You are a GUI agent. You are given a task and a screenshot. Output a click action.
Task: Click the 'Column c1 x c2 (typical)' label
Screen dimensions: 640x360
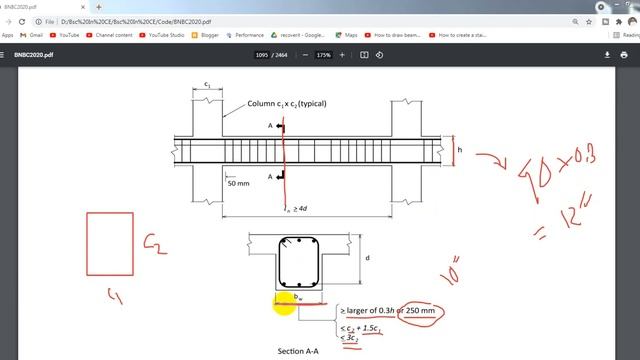(x=287, y=104)
